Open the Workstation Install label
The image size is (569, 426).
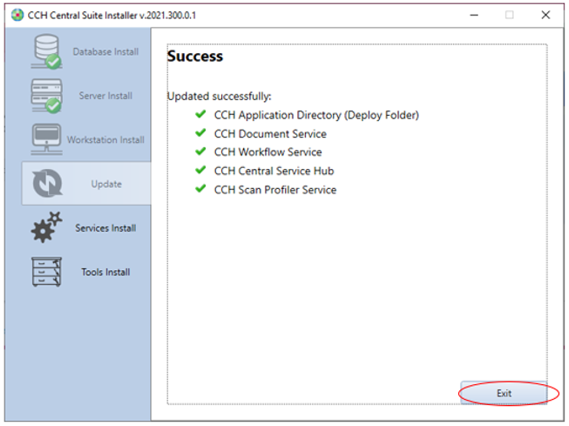pyautogui.click(x=106, y=140)
